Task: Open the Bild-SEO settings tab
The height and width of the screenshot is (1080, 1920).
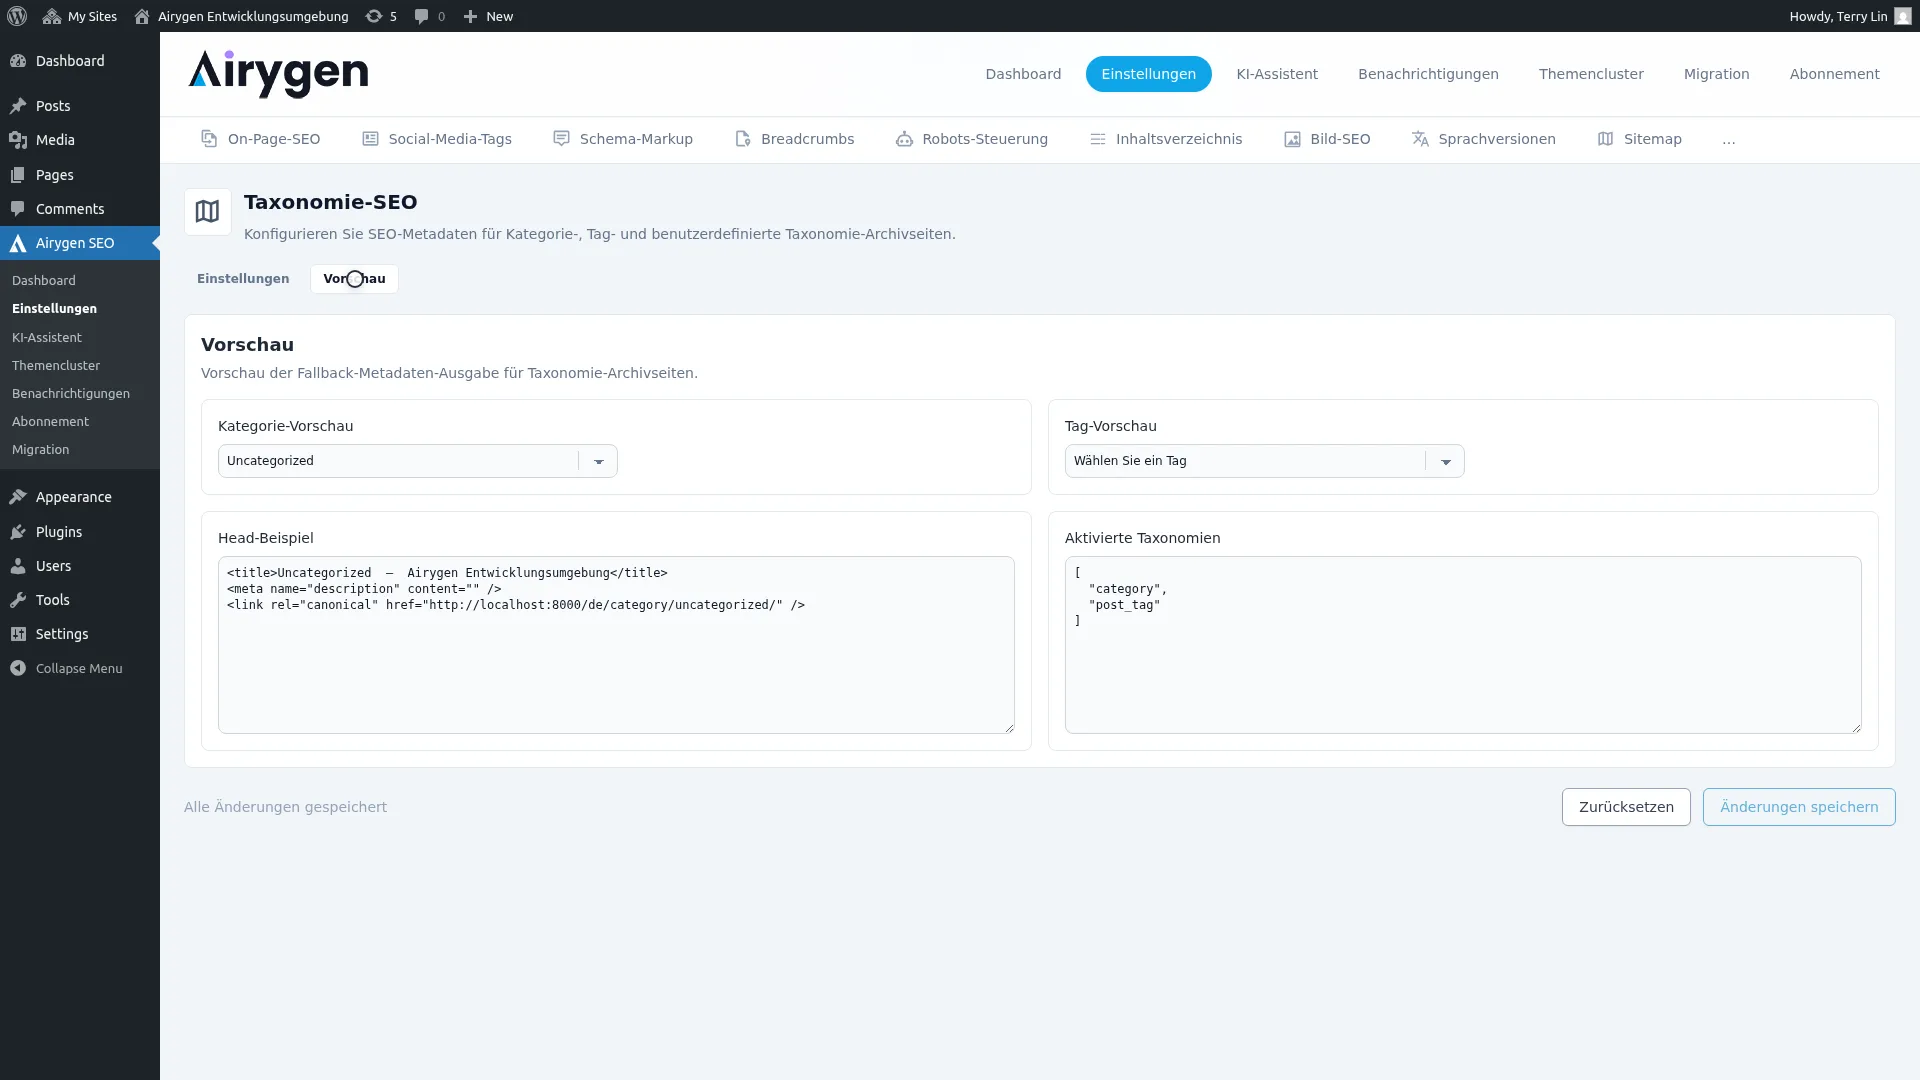Action: (1327, 139)
